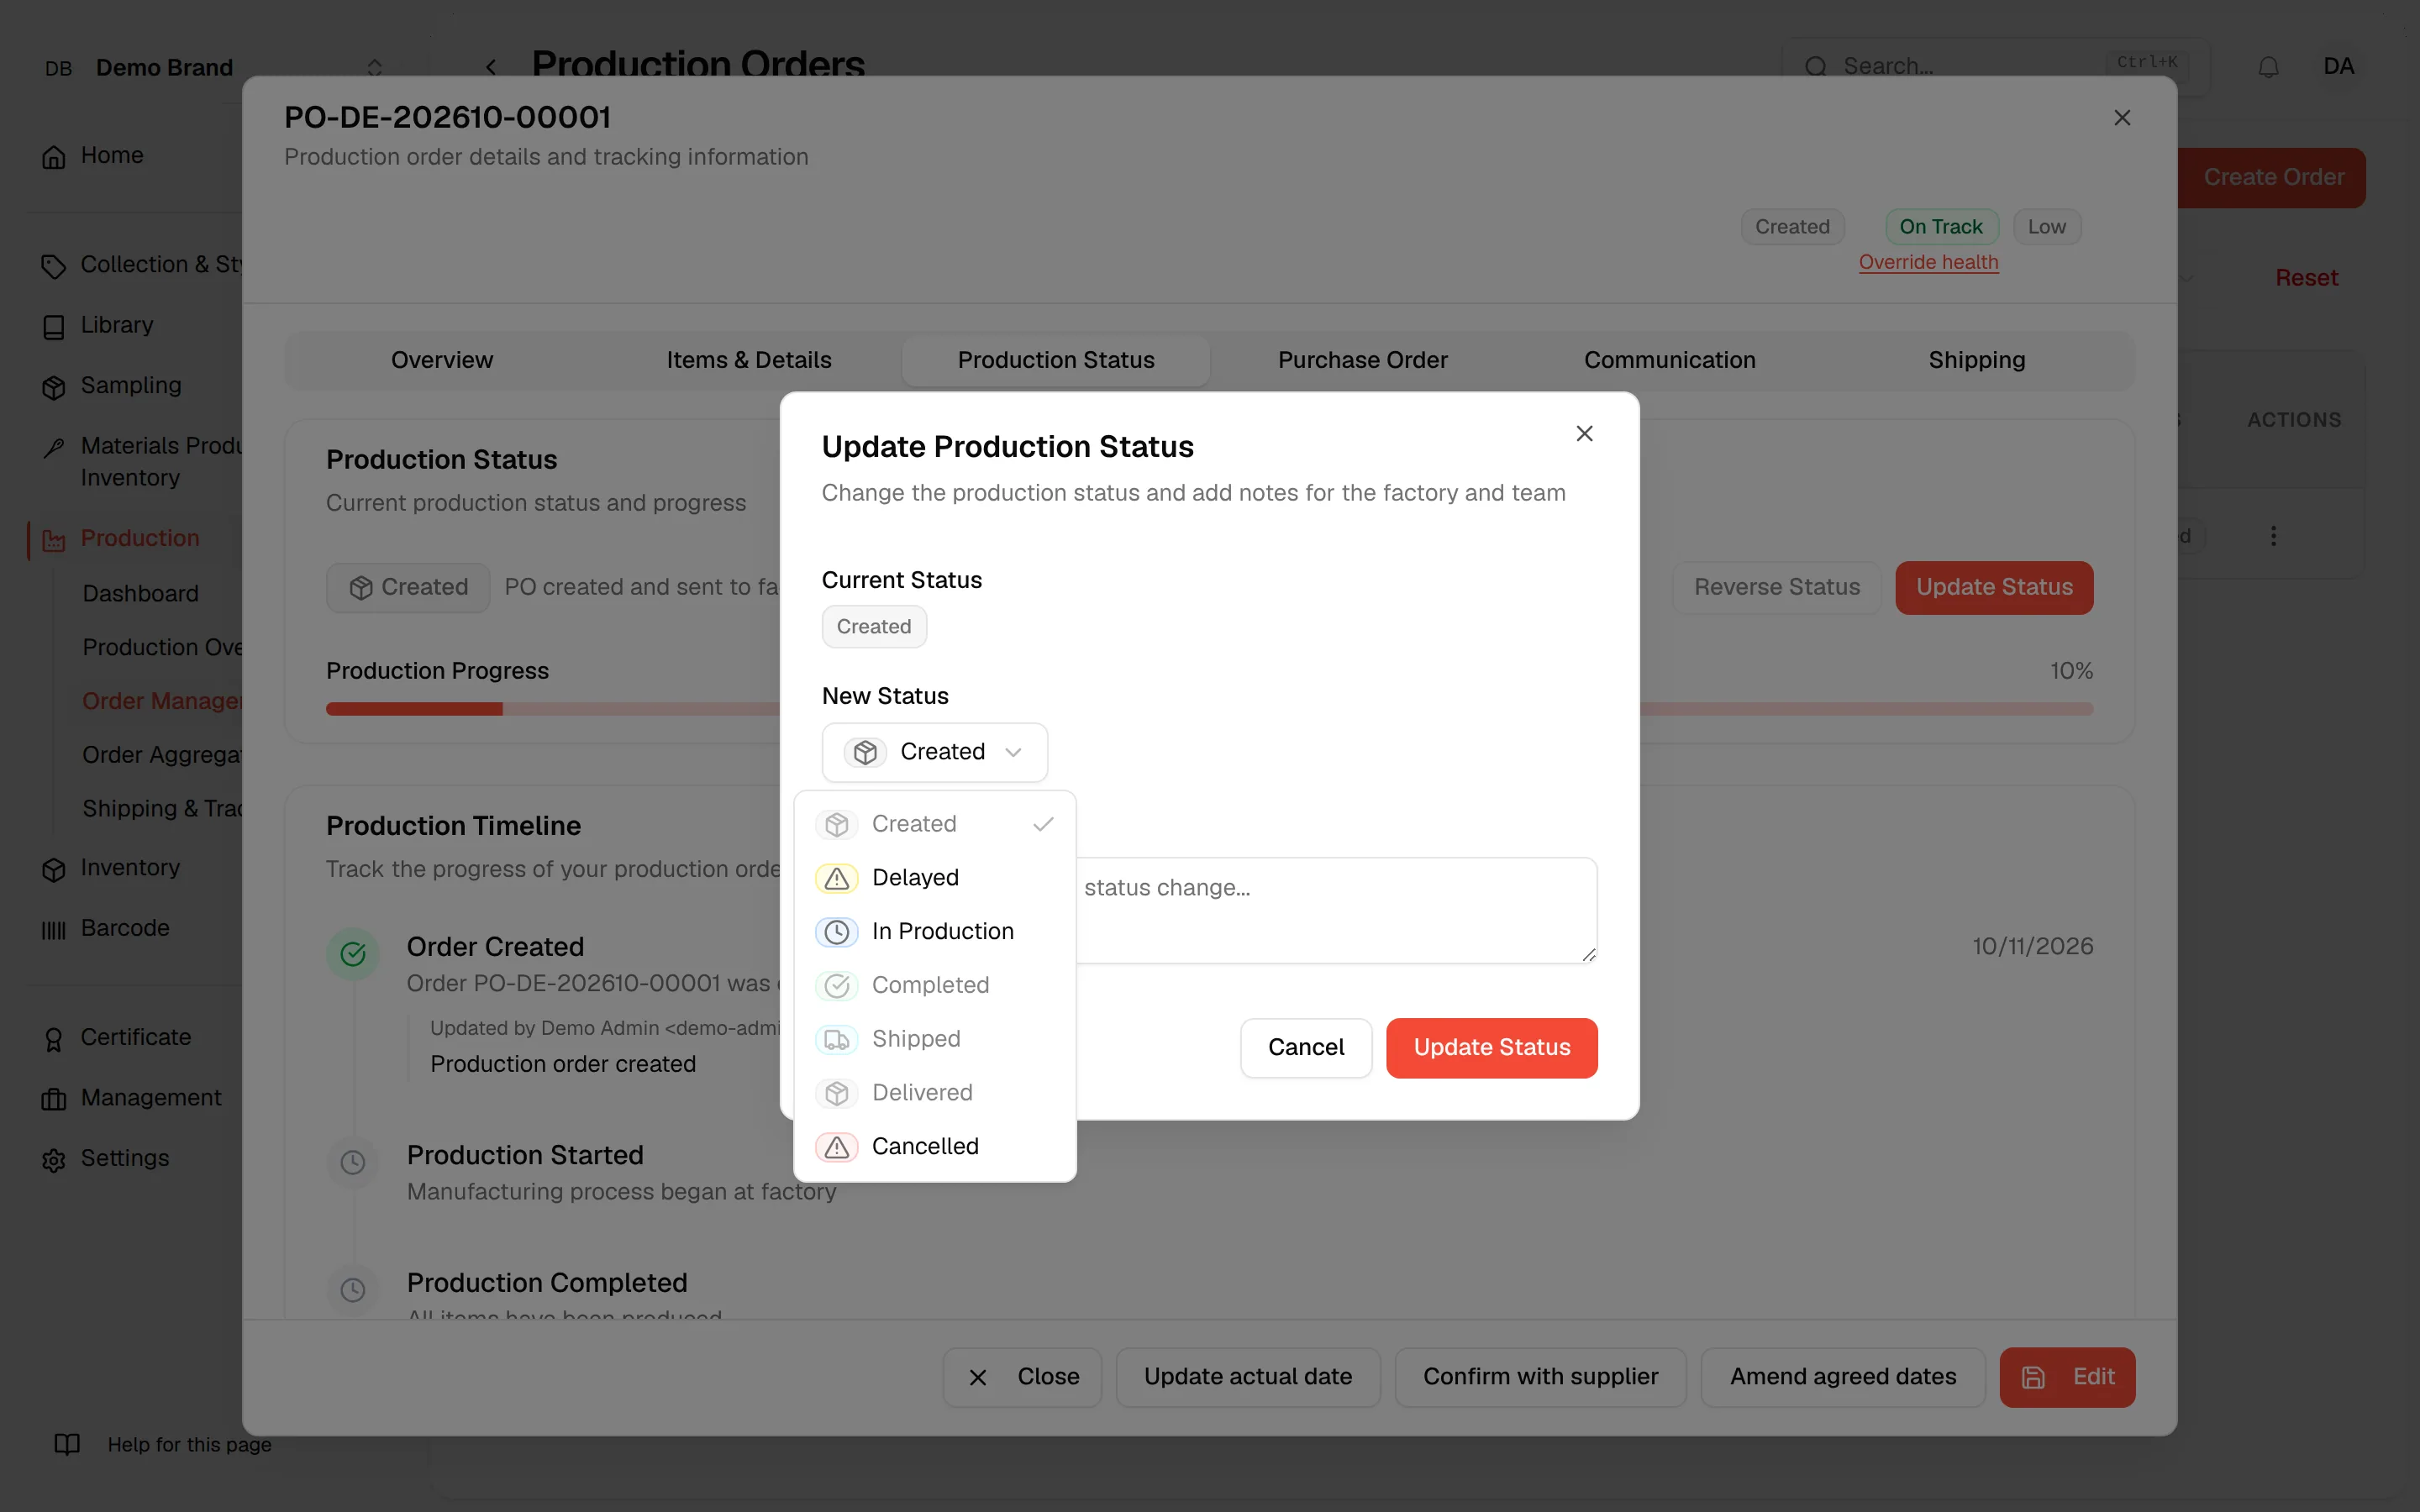Click Confirm with supplier
This screenshot has width=2420, height=1512.
pyautogui.click(x=1540, y=1377)
